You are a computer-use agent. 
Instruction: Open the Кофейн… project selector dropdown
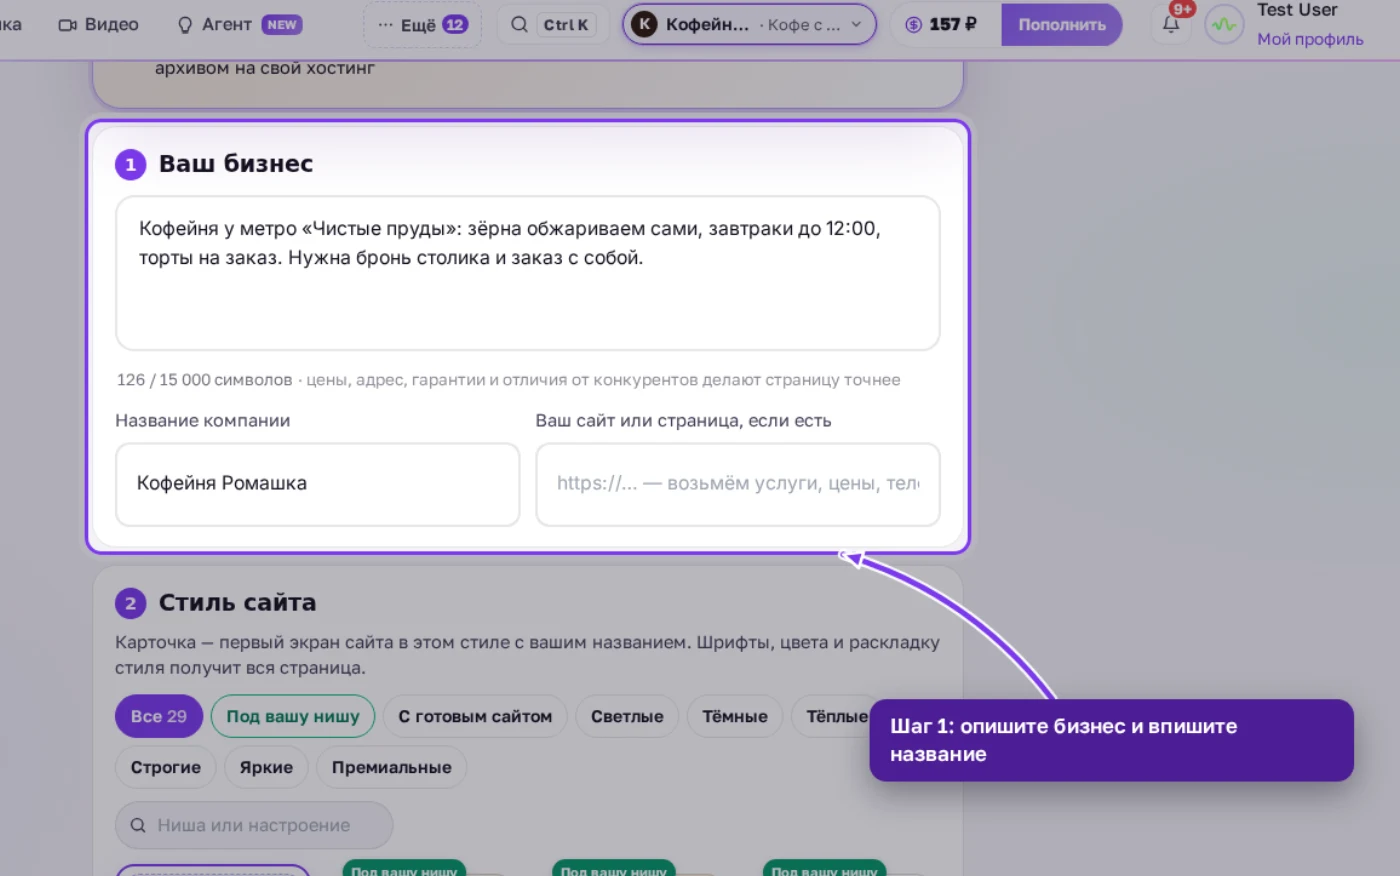click(x=749, y=25)
